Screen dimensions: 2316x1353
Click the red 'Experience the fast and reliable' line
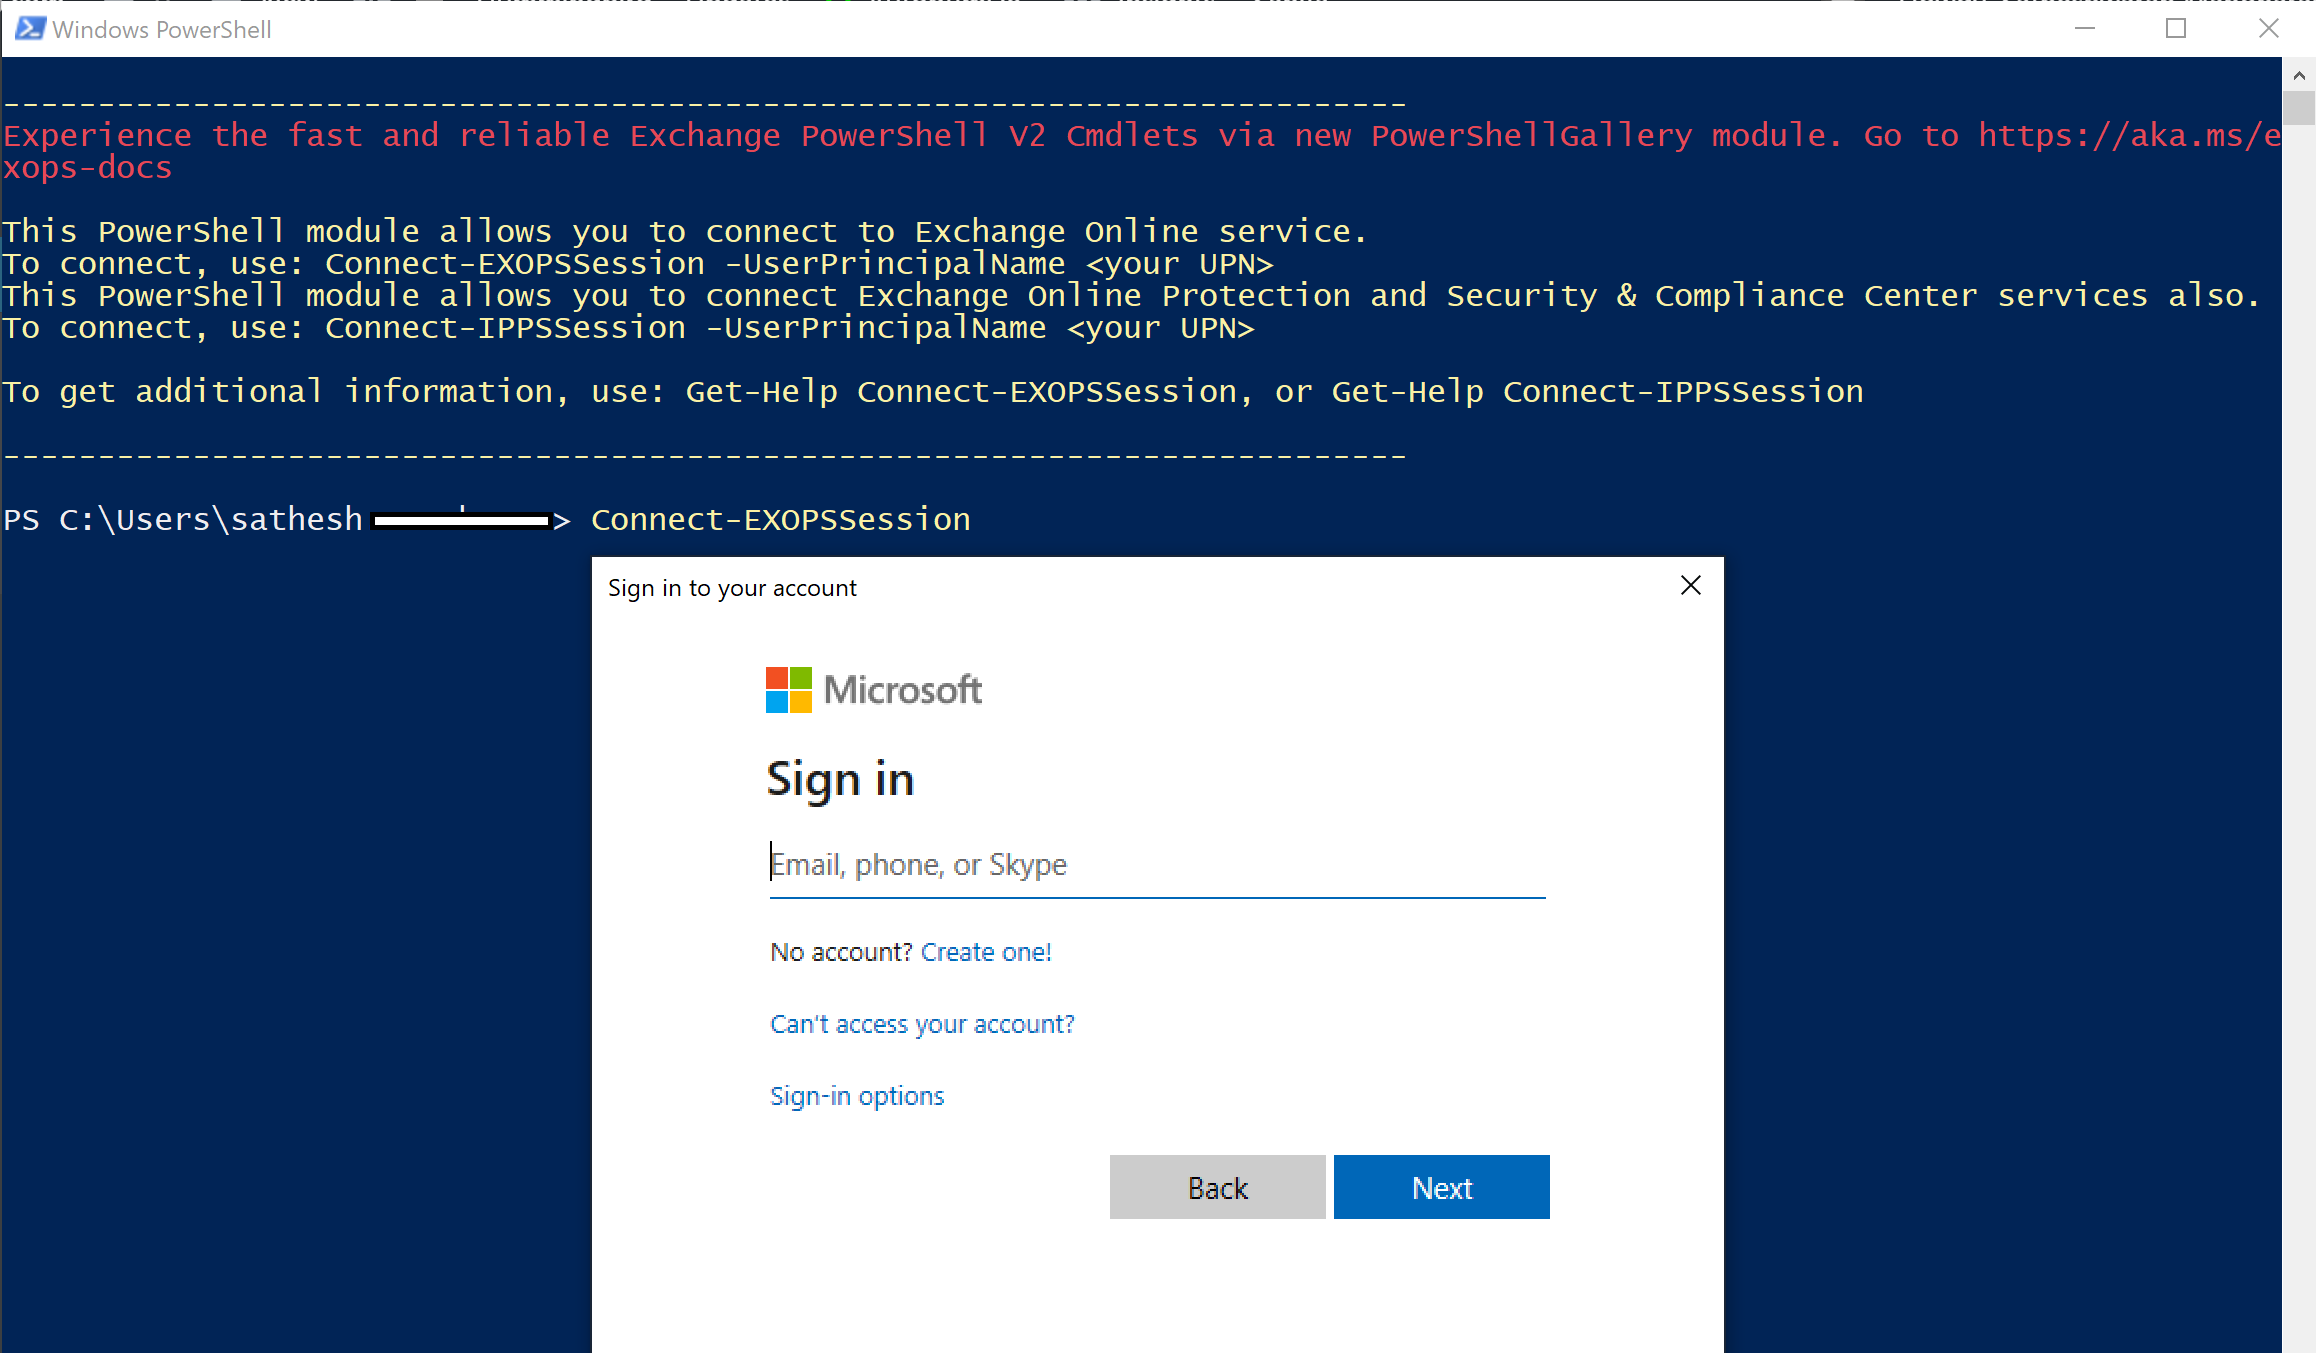coord(1142,136)
